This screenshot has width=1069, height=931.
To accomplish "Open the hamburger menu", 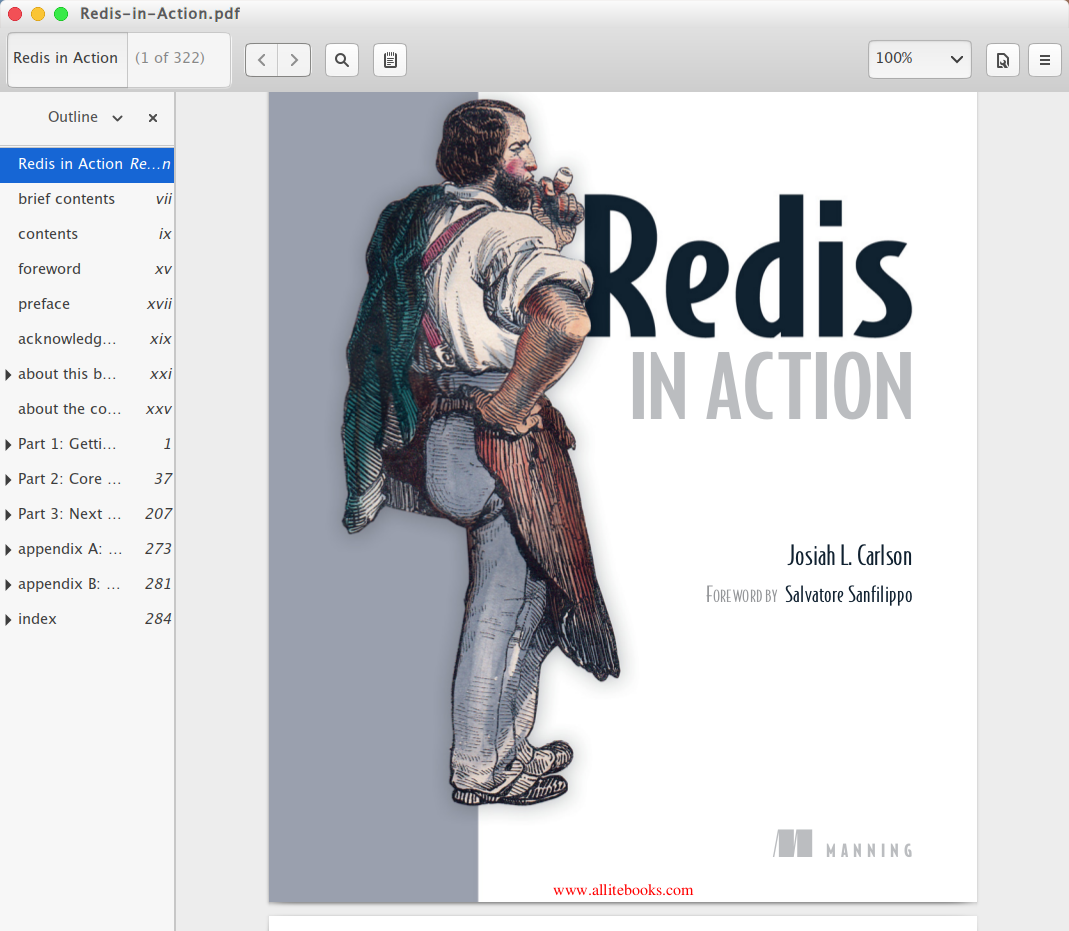I will click(x=1044, y=60).
